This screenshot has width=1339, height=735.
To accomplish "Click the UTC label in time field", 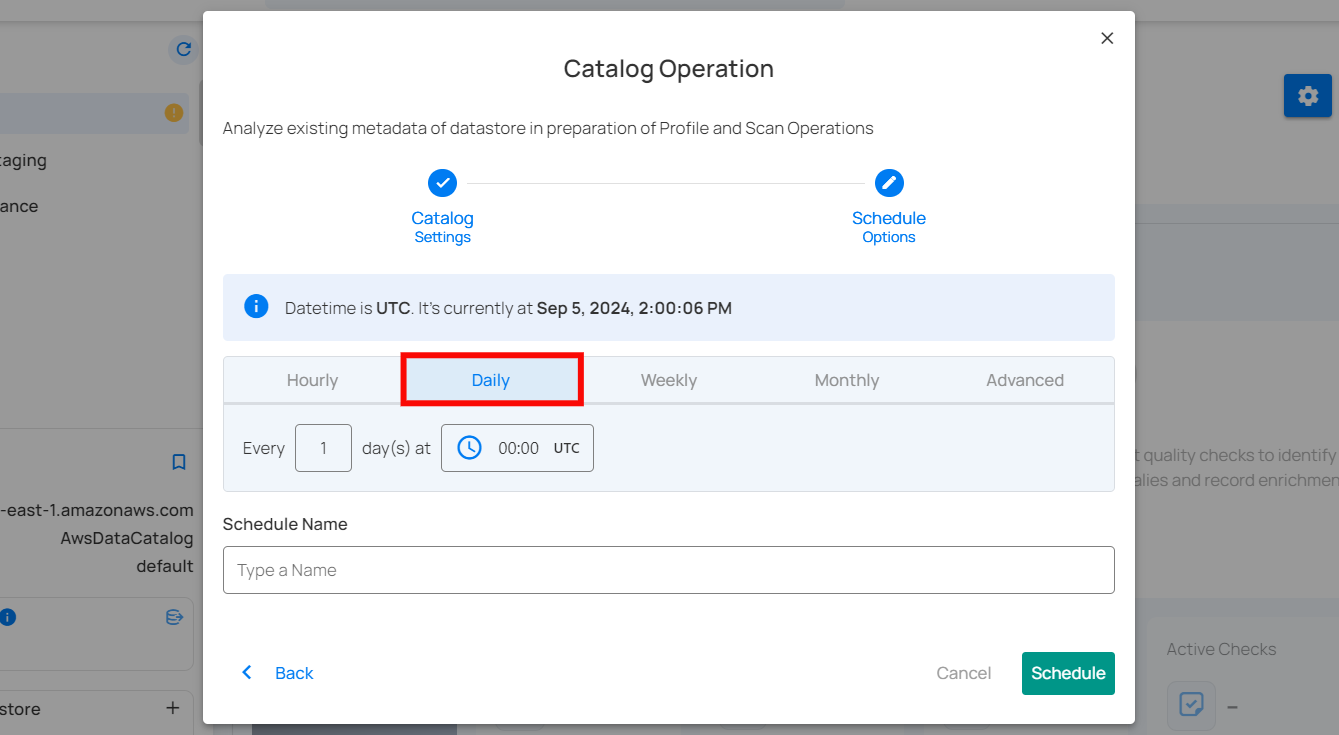I will 567,448.
